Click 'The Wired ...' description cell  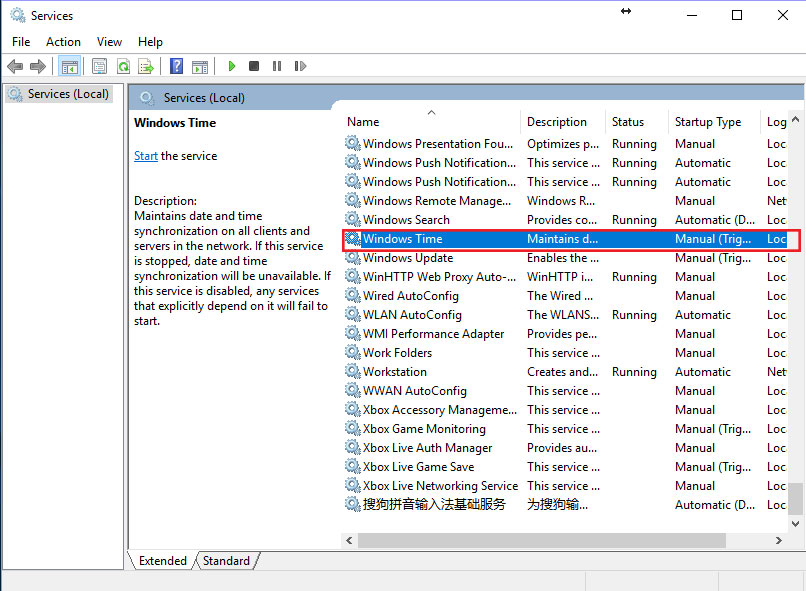(560, 296)
